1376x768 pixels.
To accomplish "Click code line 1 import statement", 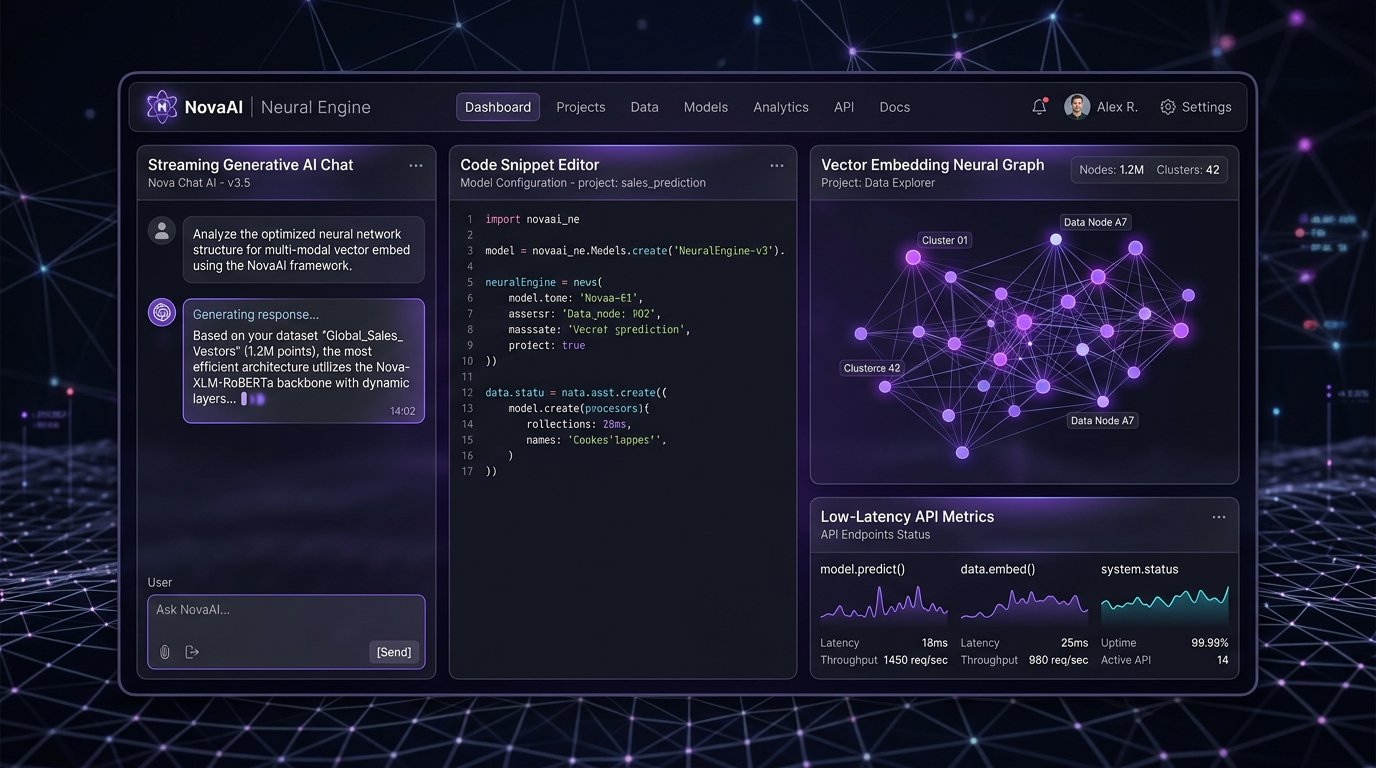I will [x=532, y=219].
